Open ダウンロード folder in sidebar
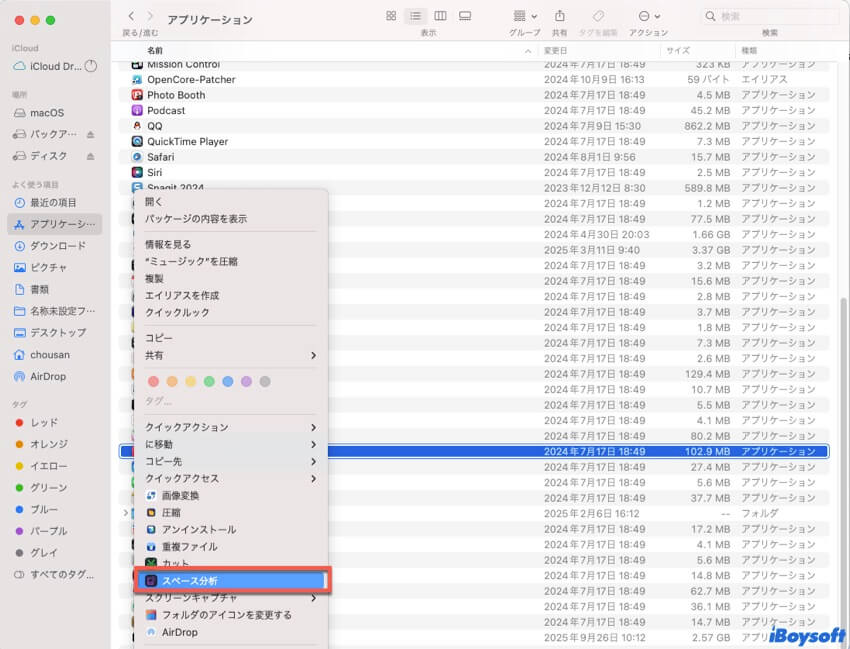The image size is (850, 649). (x=57, y=246)
